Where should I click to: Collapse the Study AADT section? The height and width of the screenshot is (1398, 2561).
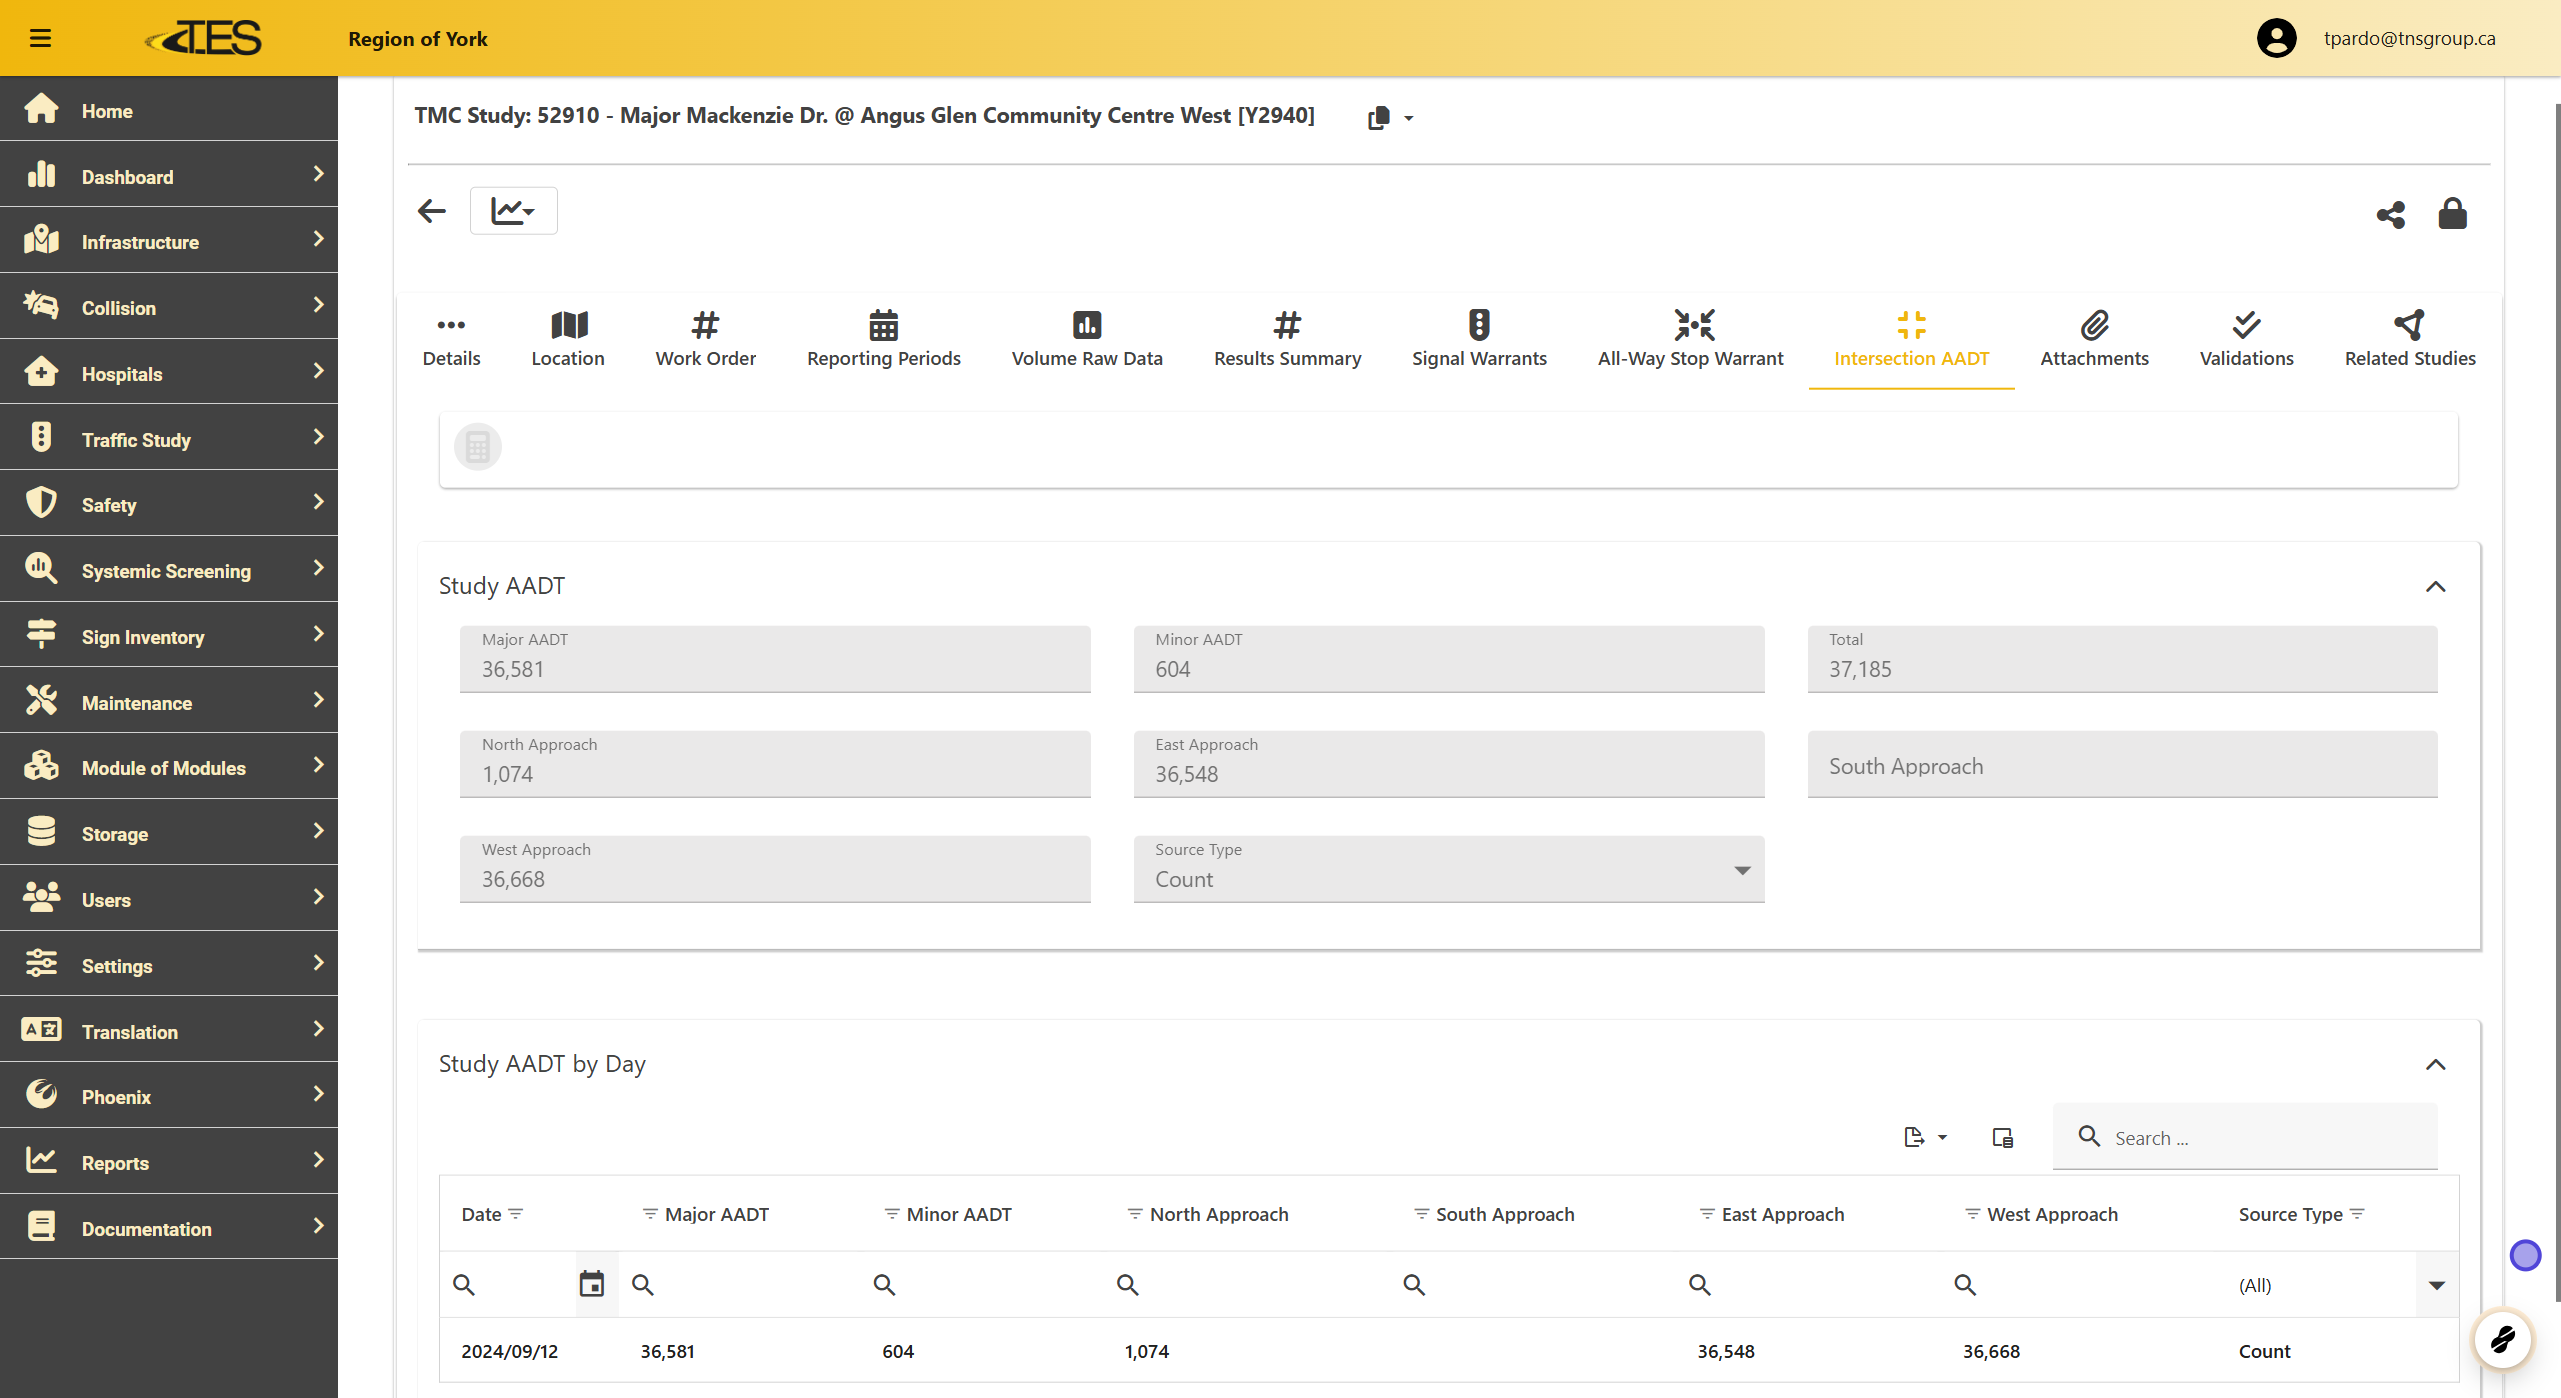pyautogui.click(x=2435, y=587)
